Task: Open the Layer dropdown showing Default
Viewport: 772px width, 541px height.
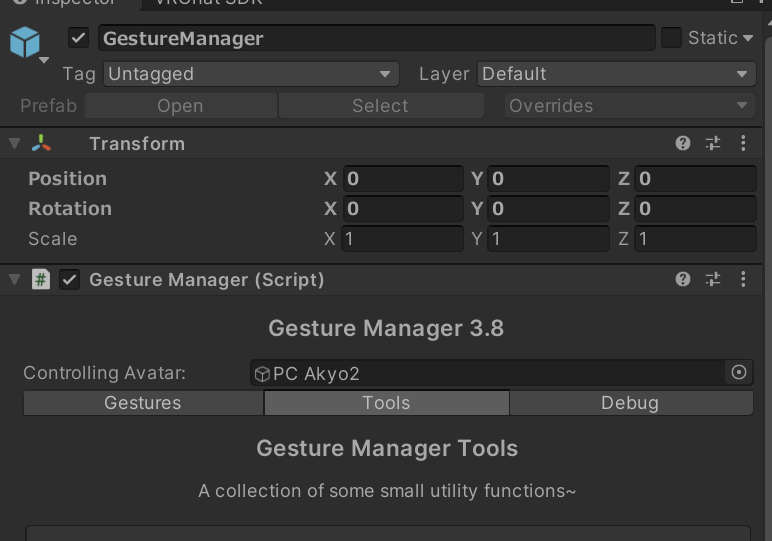Action: coord(616,74)
